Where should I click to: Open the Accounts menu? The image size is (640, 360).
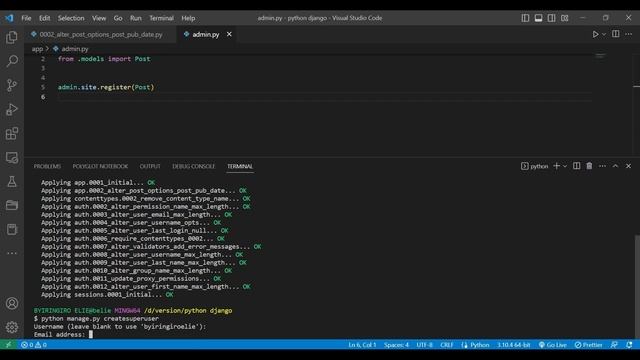point(12,303)
